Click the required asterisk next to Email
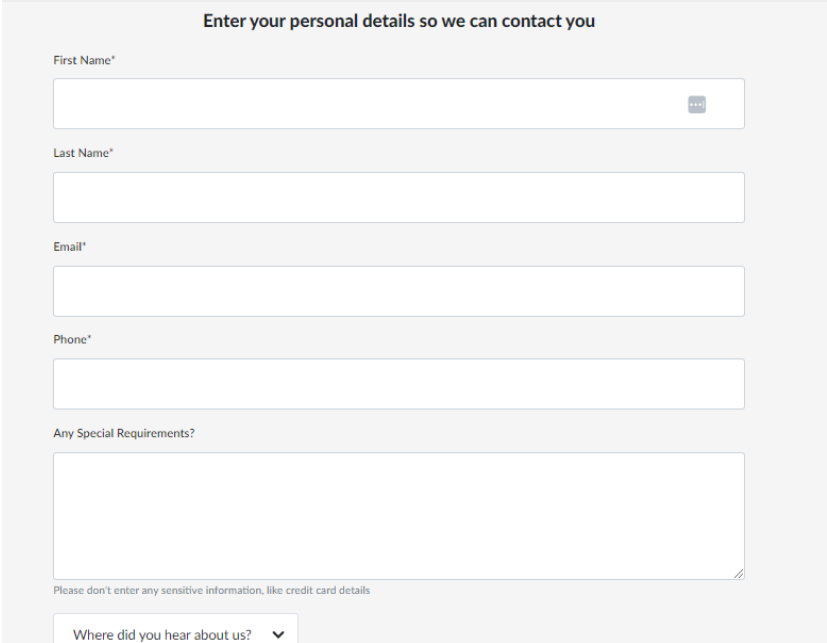This screenshot has width=827, height=643. [85, 245]
